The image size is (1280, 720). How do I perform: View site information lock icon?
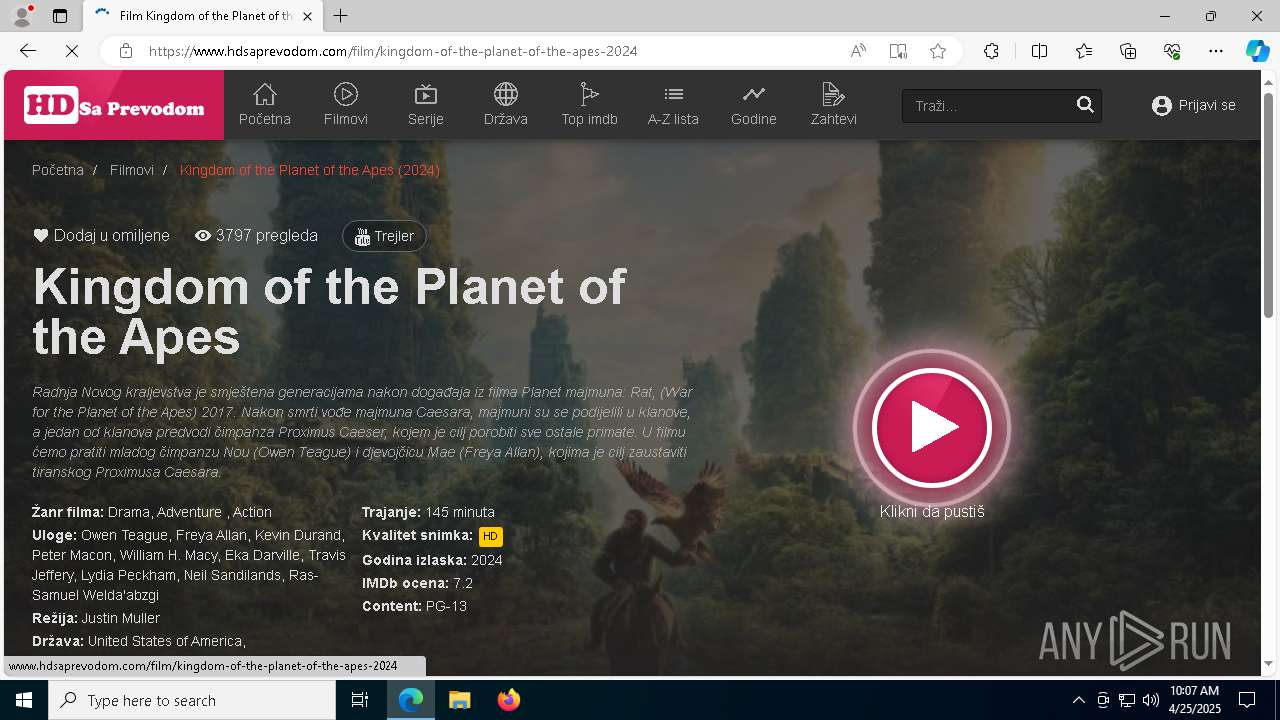[x=126, y=51]
